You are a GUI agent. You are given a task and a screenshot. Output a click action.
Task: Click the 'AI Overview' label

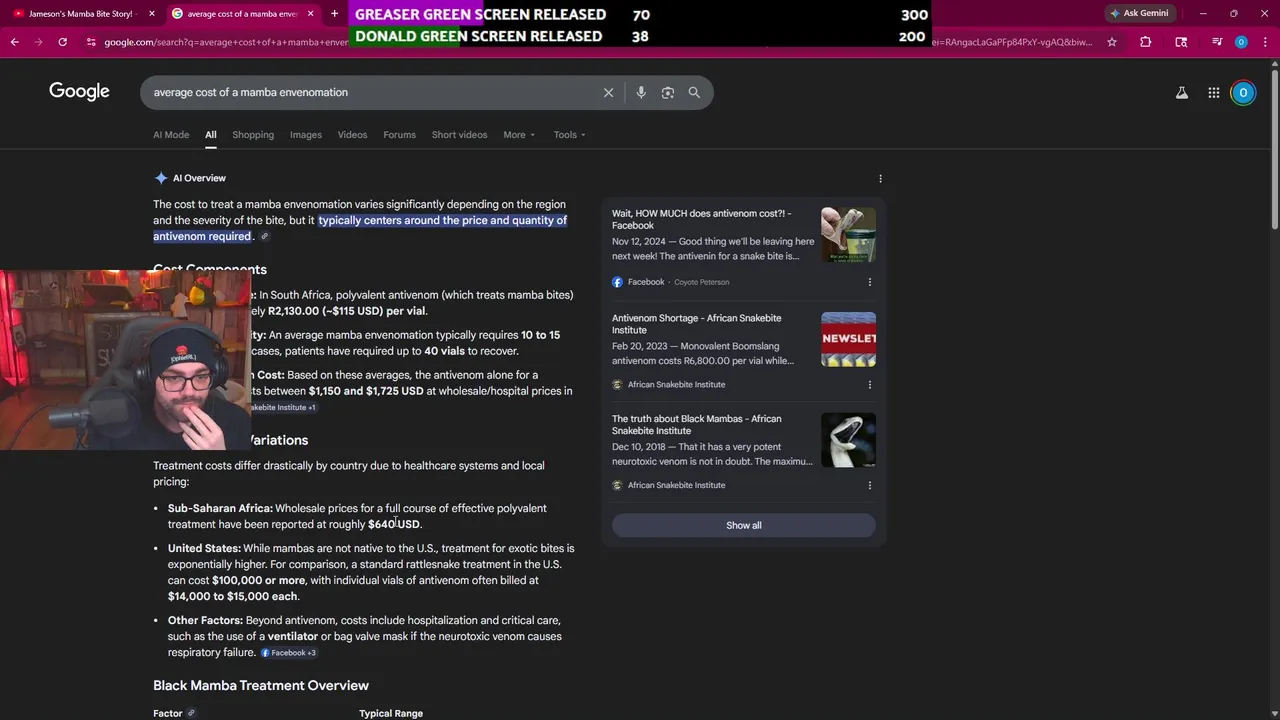(x=199, y=178)
